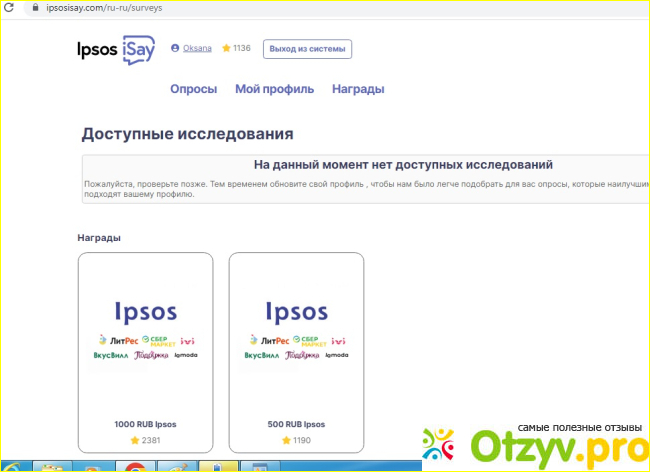Click the user avatar icon beside Oksana
650x472 pixels.
[176, 48]
